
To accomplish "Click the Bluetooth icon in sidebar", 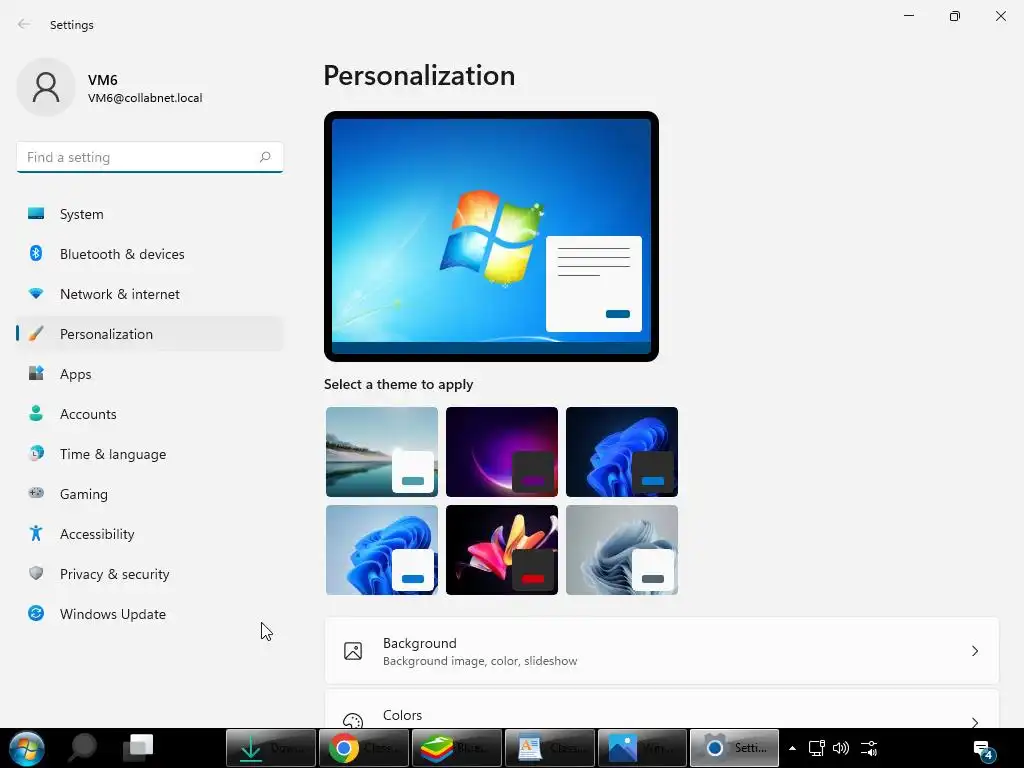I will (x=36, y=253).
